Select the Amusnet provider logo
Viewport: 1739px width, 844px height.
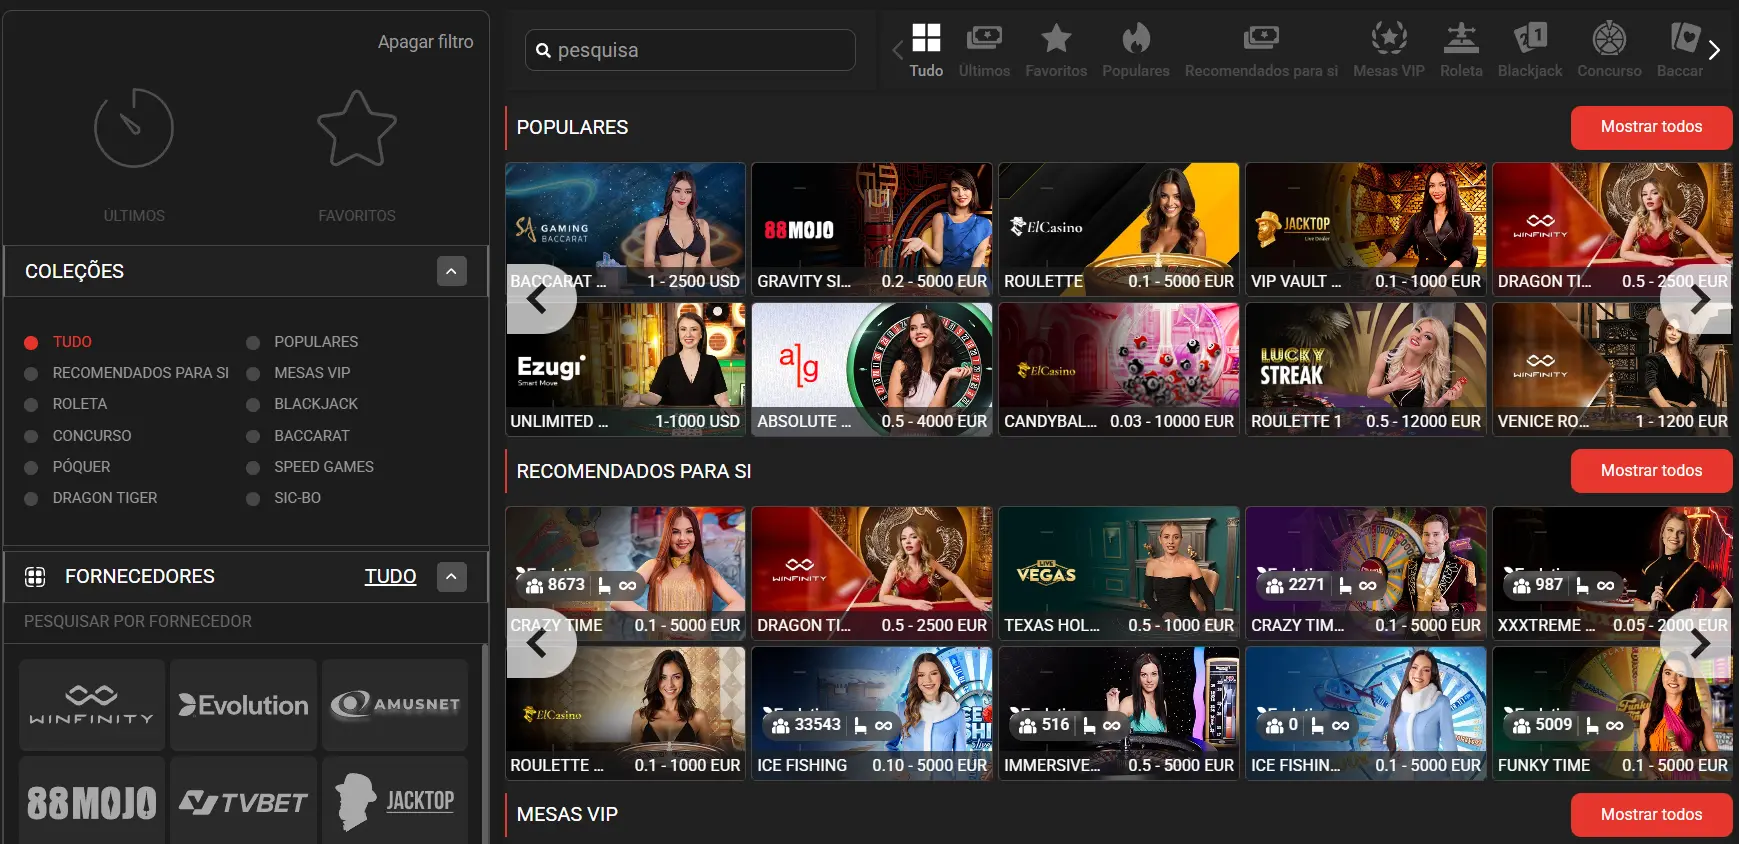tap(395, 705)
